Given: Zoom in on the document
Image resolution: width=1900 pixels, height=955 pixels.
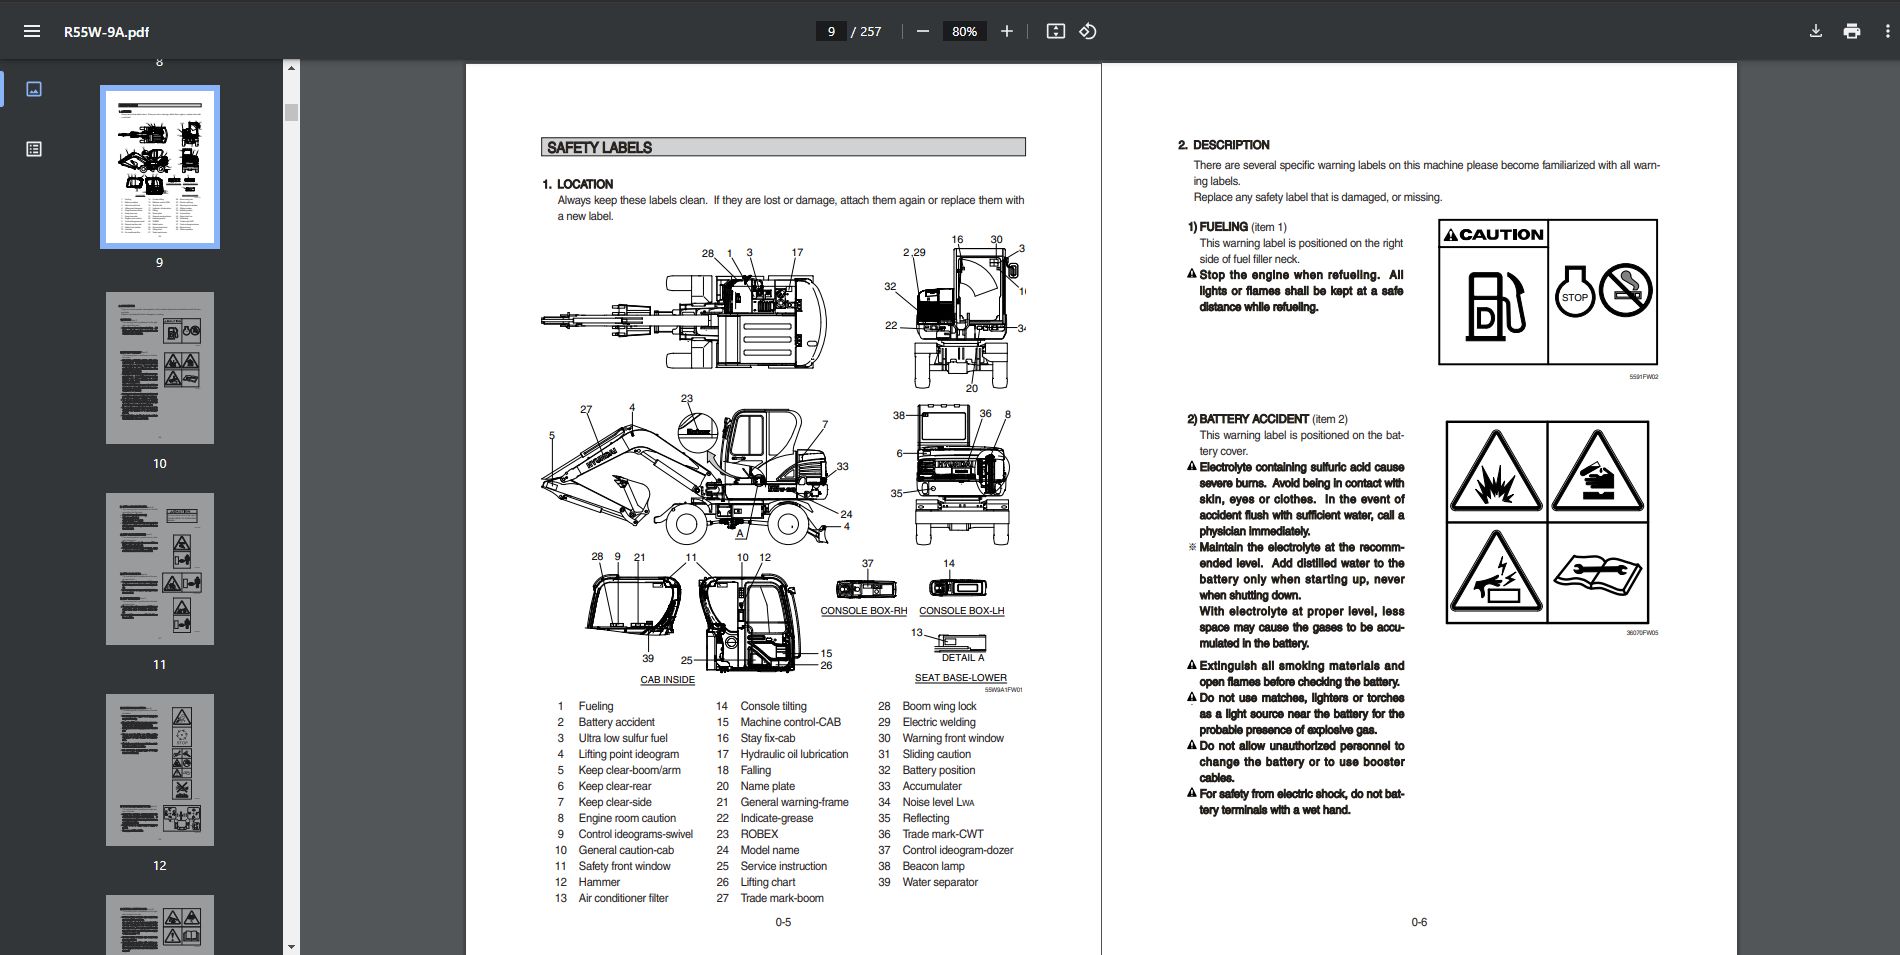Looking at the screenshot, I should coord(1006,31).
